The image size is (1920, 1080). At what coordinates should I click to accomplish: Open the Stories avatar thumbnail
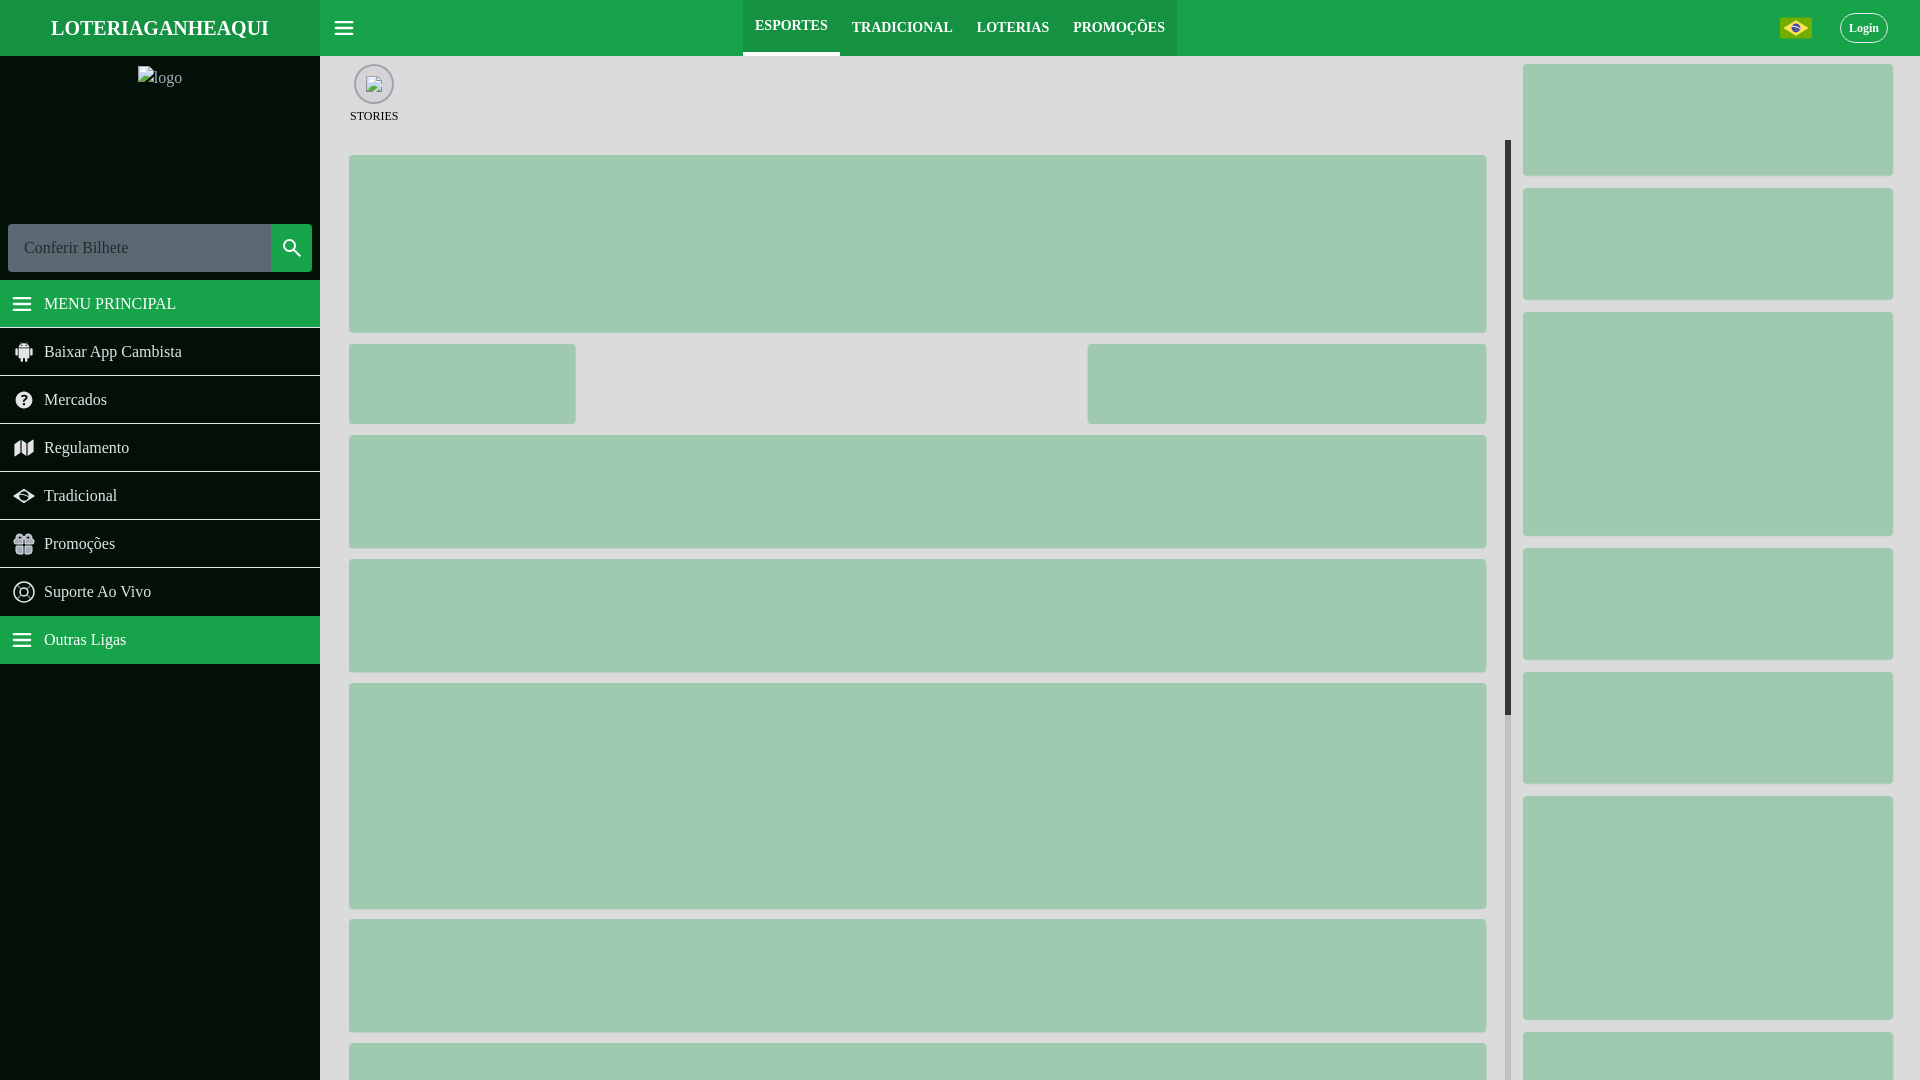374,84
